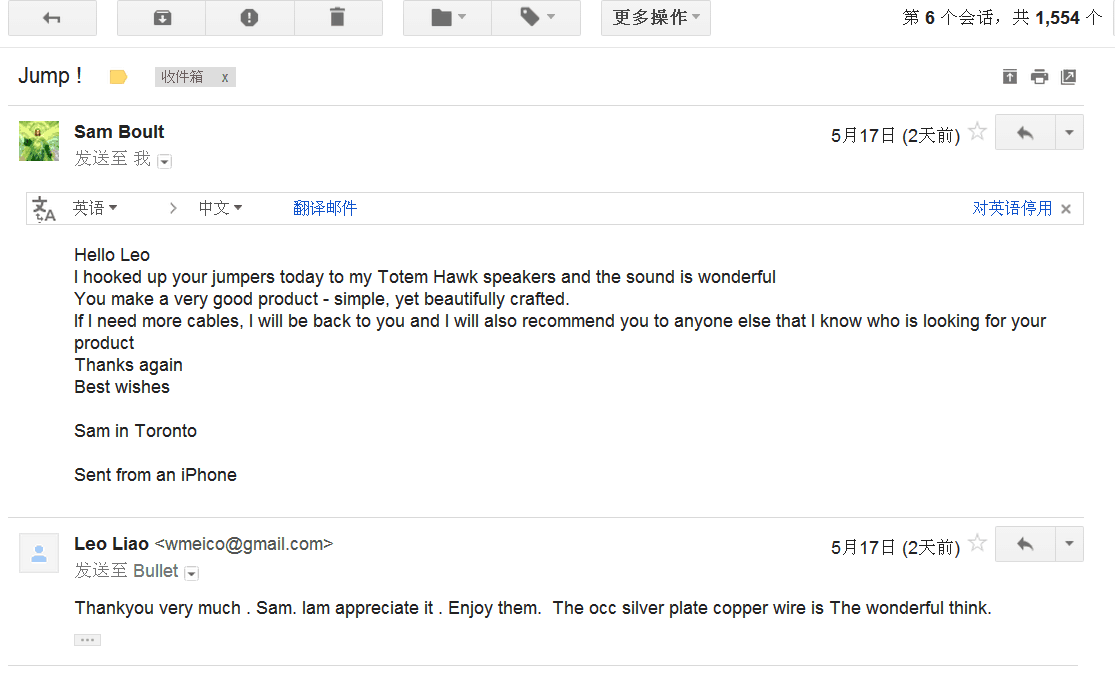Change source language 英语 dropdown
The width and height of the screenshot is (1115, 679).
pyautogui.click(x=95, y=208)
